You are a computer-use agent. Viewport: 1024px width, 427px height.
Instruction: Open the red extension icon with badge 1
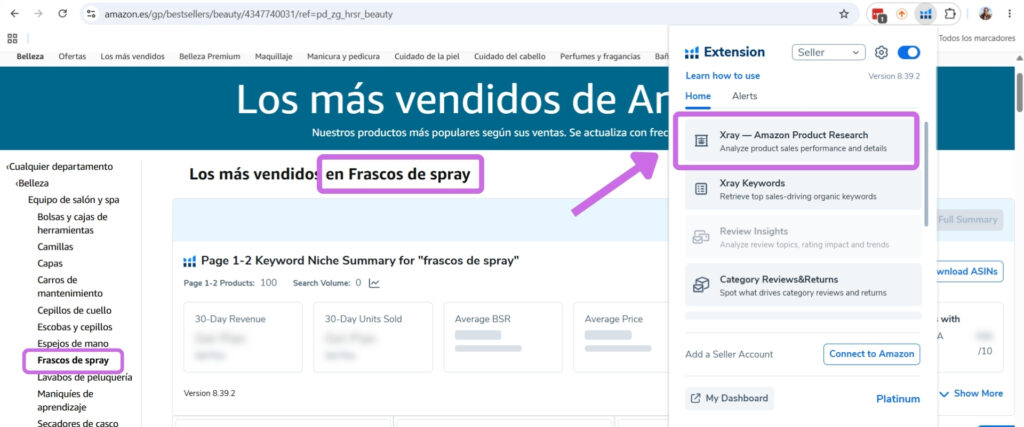click(x=879, y=14)
